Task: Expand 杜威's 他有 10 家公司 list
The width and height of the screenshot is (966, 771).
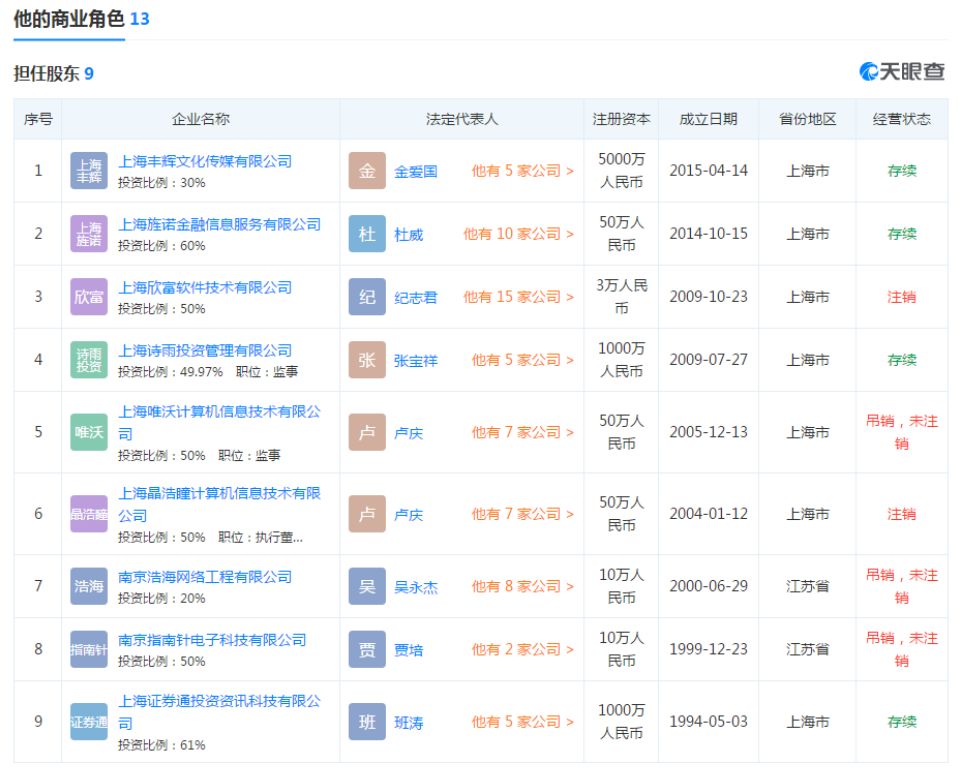Action: (518, 234)
